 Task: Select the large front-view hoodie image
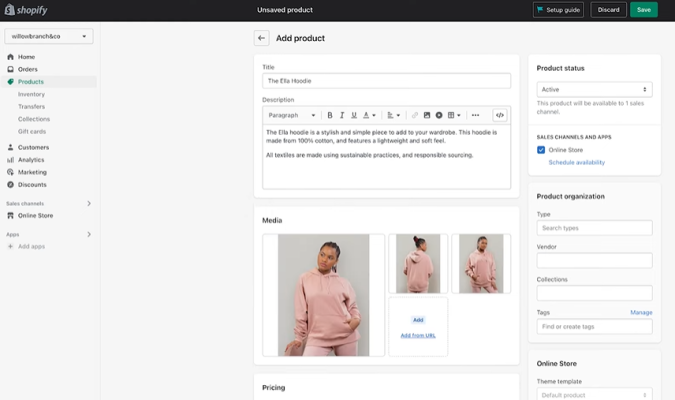tap(323, 295)
